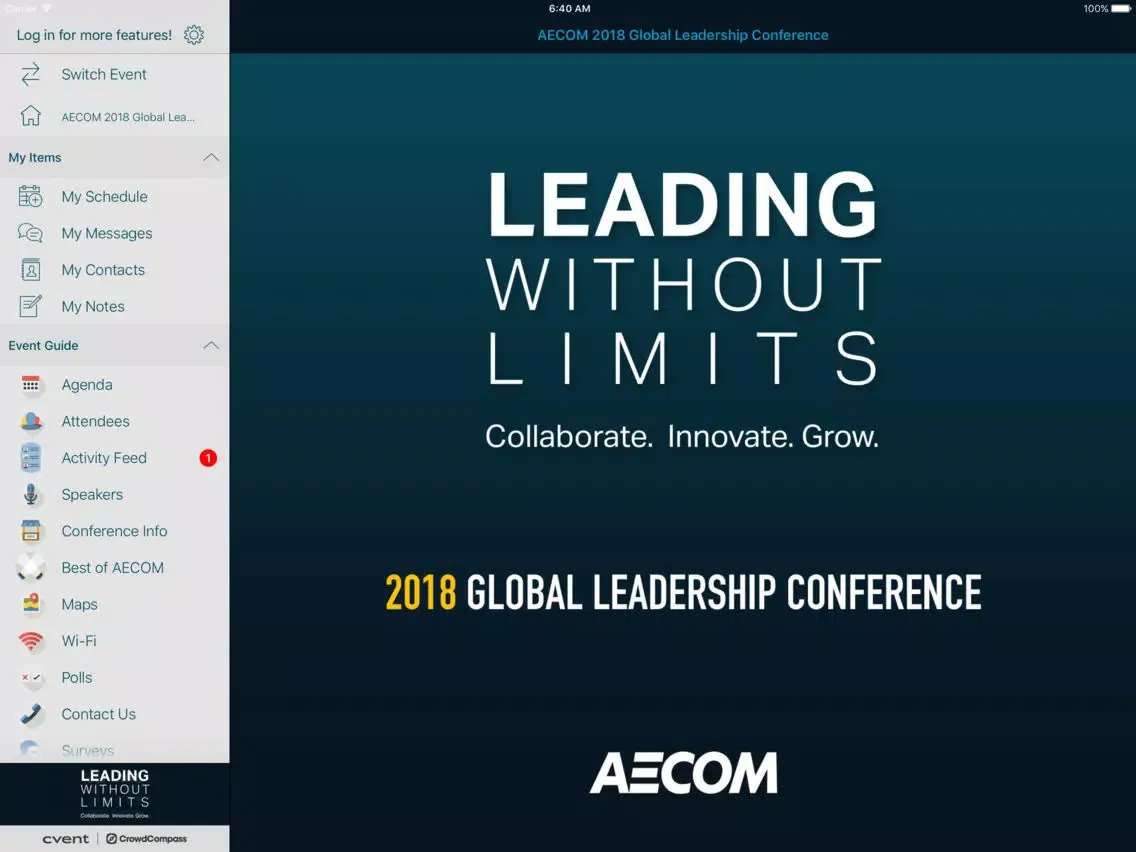This screenshot has width=1136, height=852.
Task: Click the Conference Info icon
Action: [x=30, y=531]
